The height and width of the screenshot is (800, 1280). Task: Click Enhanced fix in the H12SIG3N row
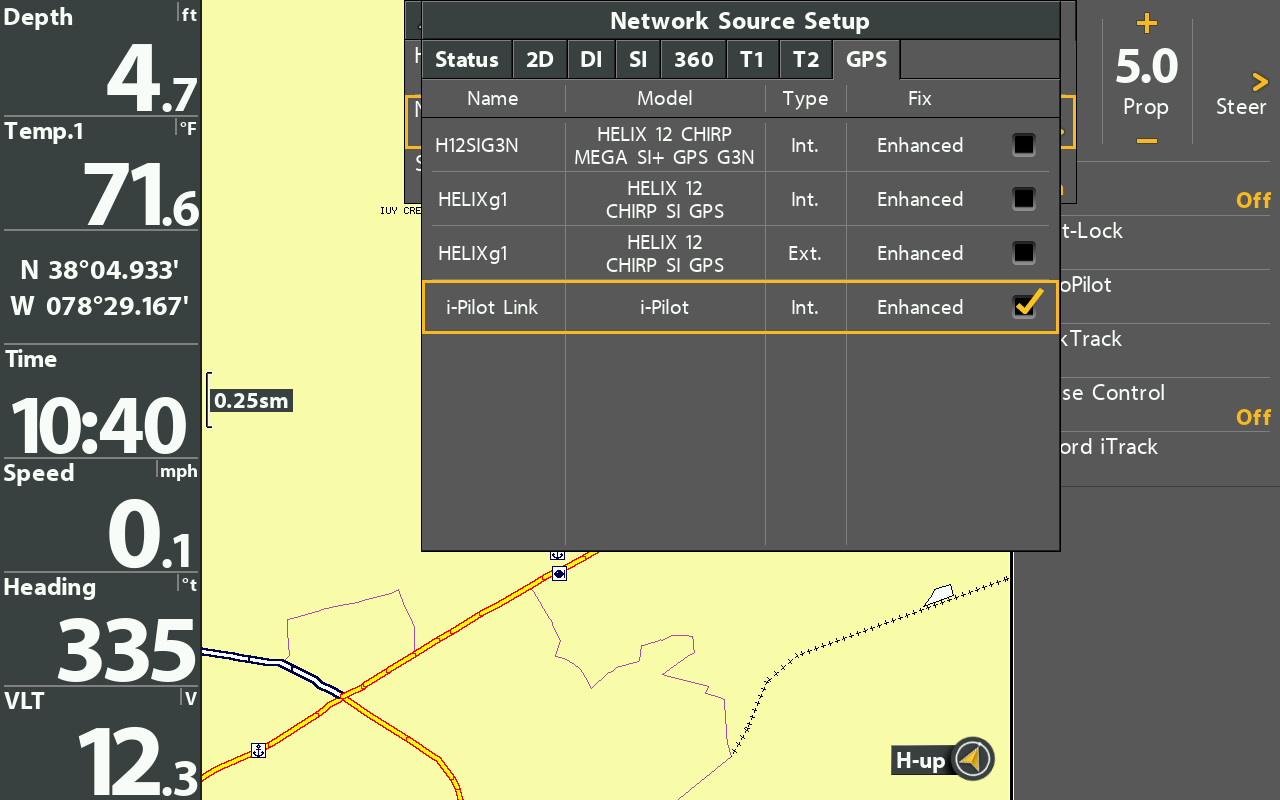[x=920, y=145]
